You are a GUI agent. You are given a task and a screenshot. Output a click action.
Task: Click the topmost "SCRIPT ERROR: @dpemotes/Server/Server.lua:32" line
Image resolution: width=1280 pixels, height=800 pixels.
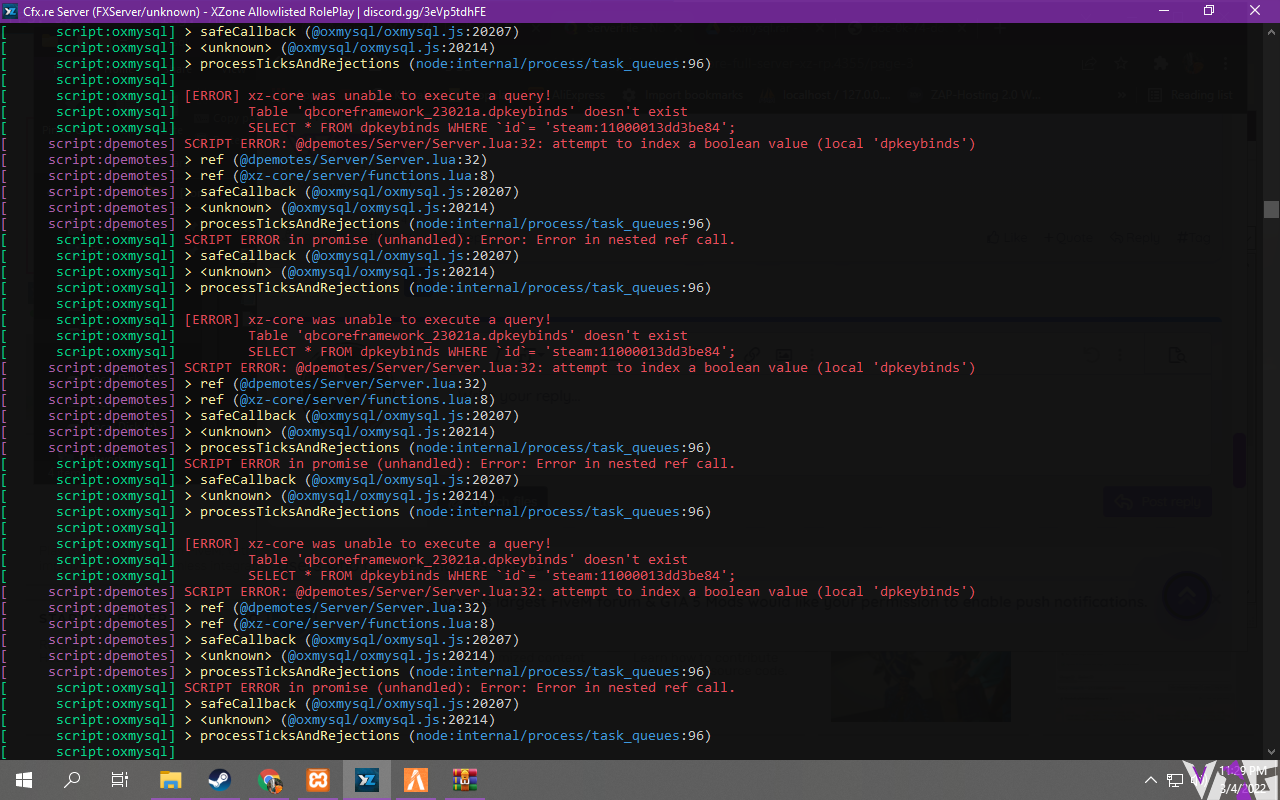pos(580,144)
